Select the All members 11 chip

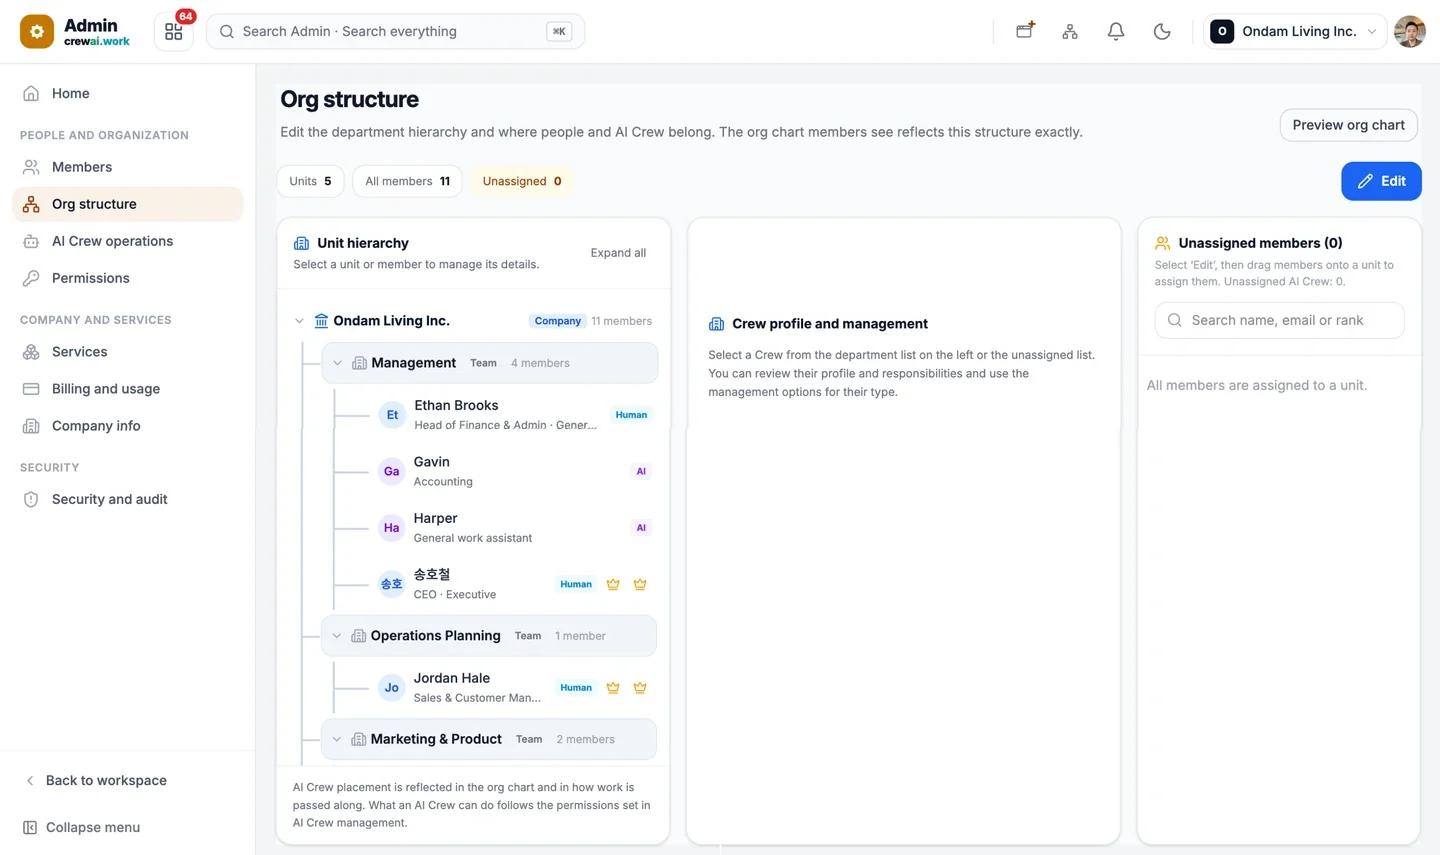[x=407, y=181]
